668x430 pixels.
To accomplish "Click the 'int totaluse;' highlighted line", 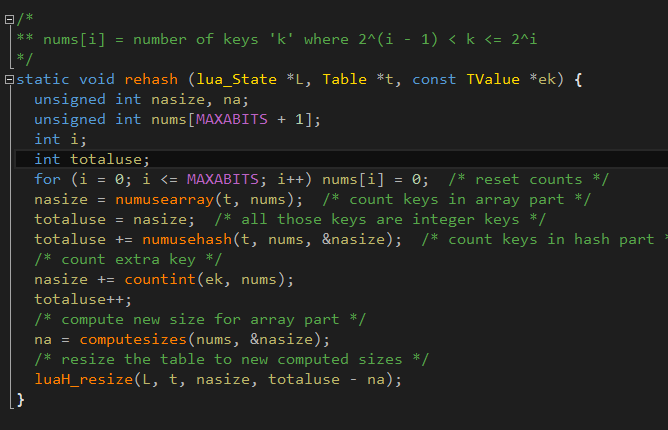I will (x=92, y=159).
